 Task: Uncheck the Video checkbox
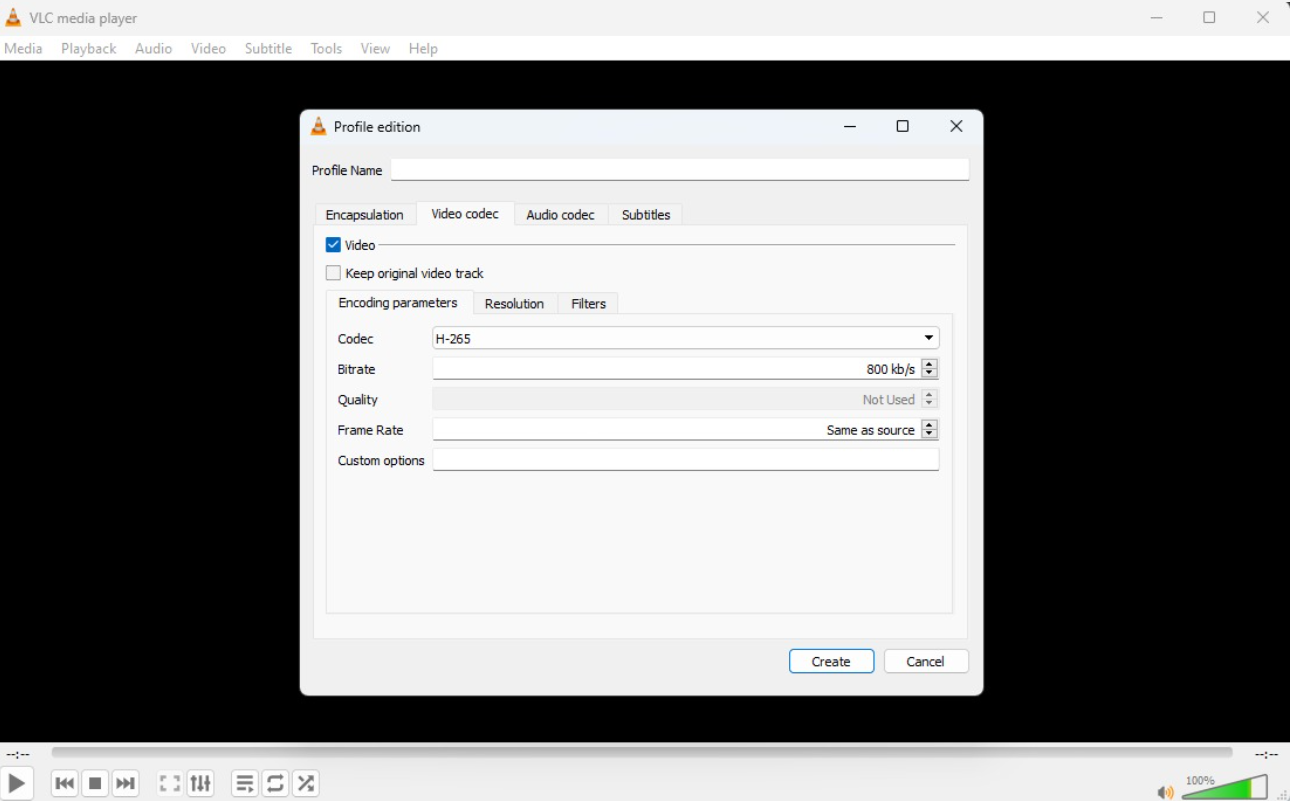point(333,244)
